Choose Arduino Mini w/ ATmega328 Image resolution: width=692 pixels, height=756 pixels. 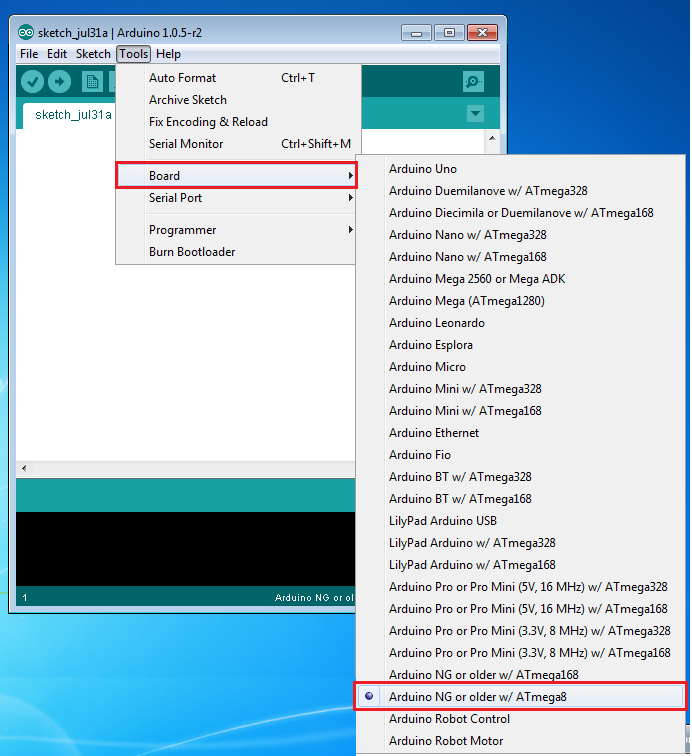click(520, 389)
